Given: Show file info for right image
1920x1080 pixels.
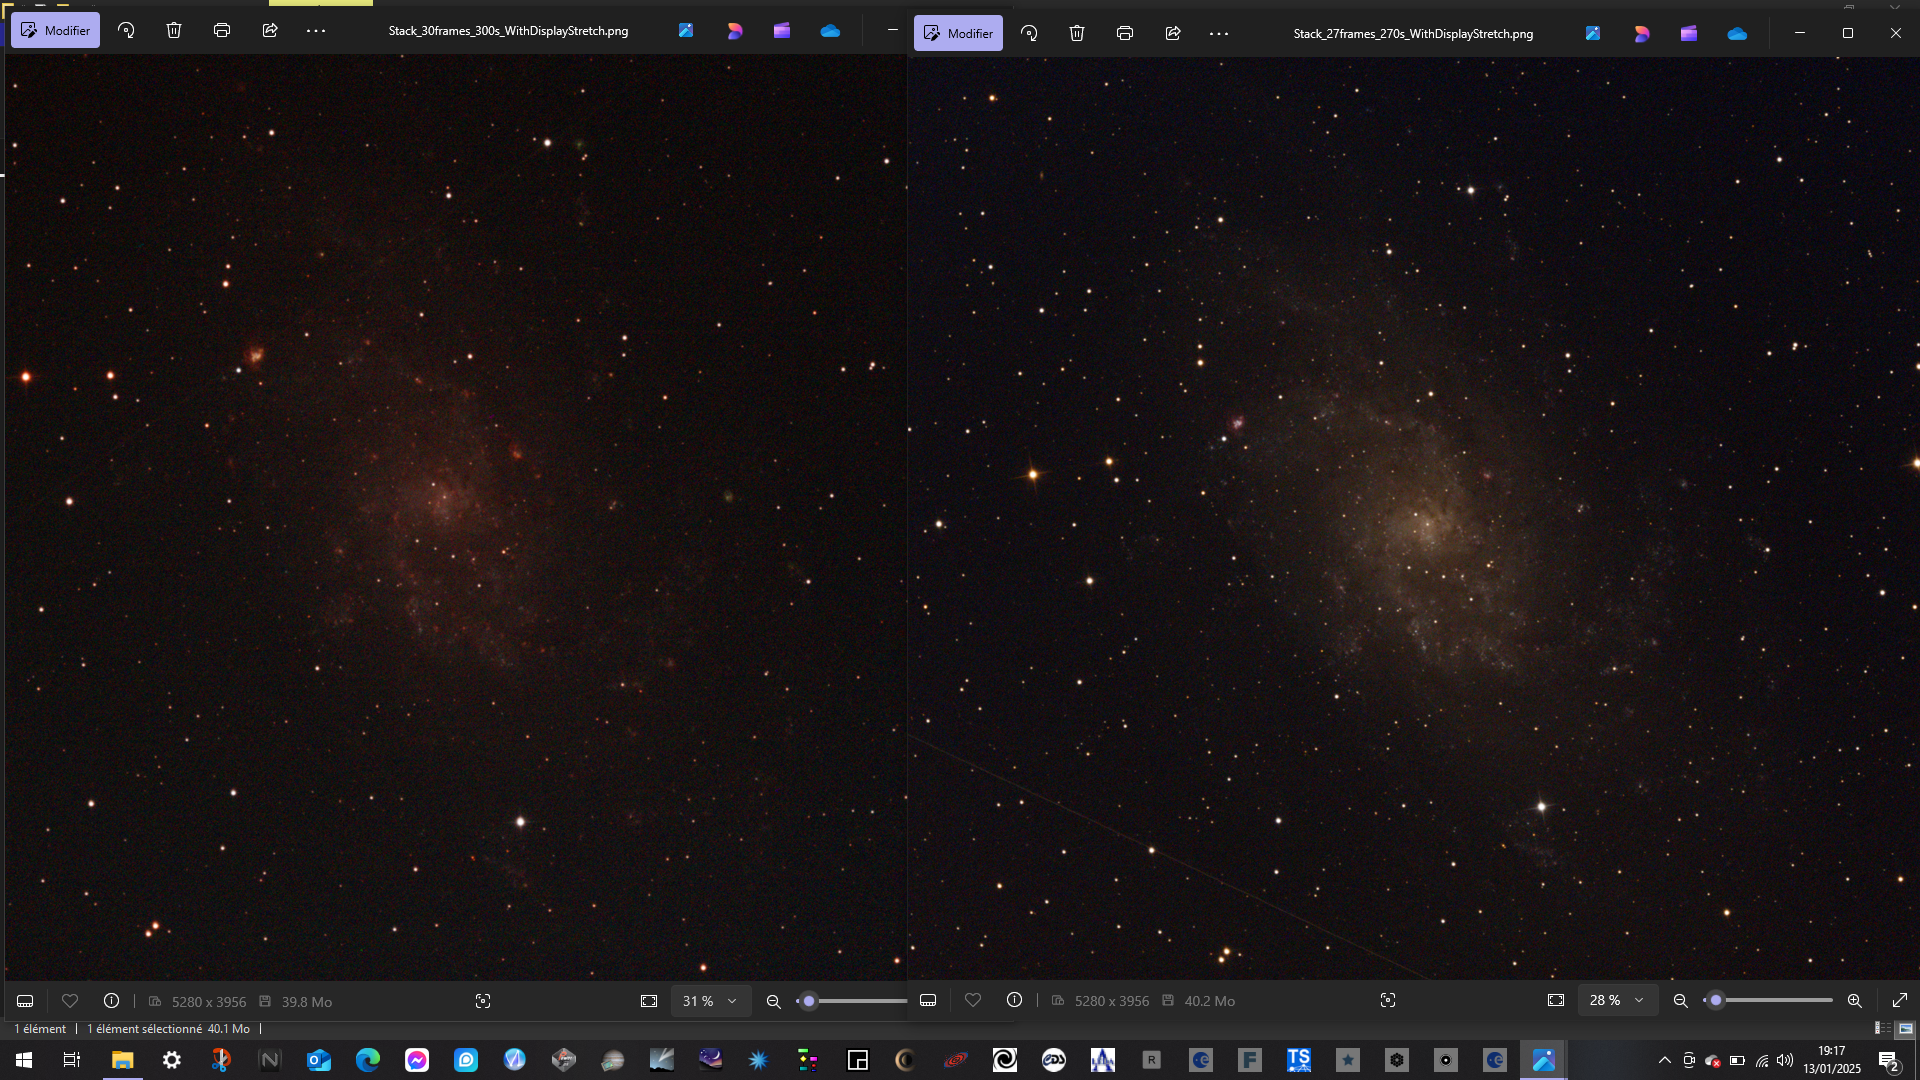Looking at the screenshot, I should (1014, 1000).
